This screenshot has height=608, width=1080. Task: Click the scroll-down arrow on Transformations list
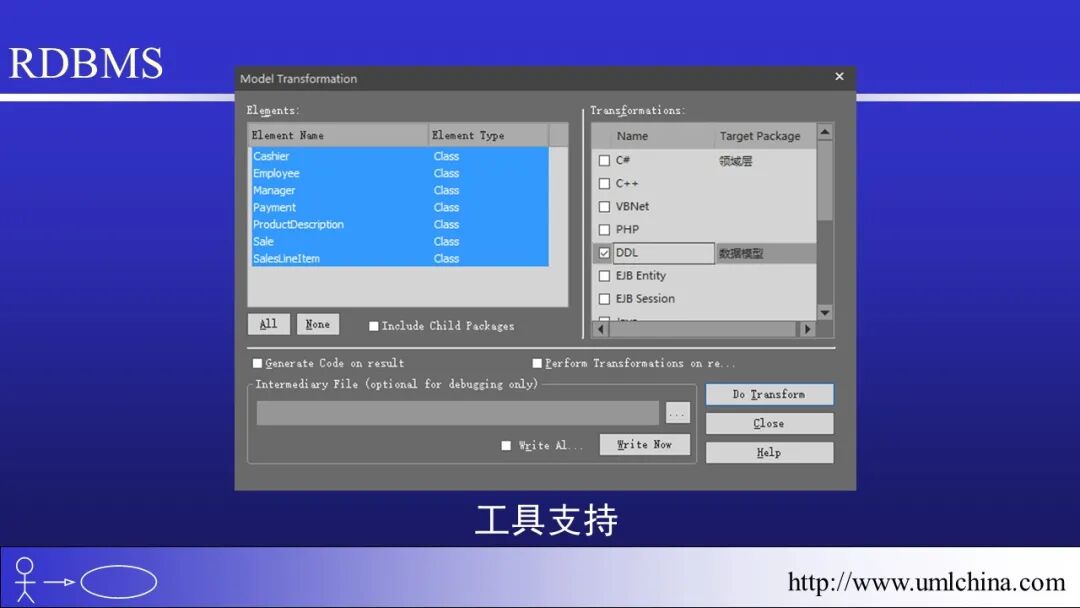point(824,311)
